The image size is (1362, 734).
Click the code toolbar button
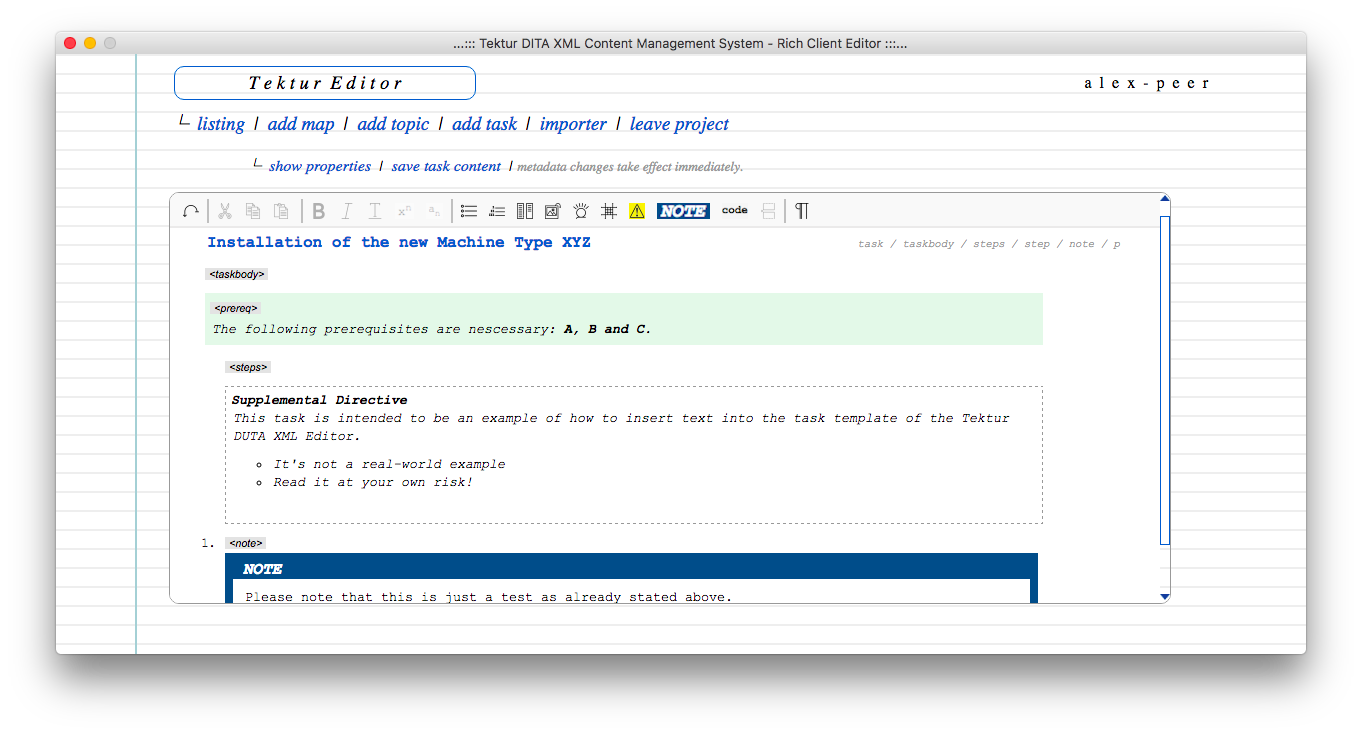[x=735, y=210]
